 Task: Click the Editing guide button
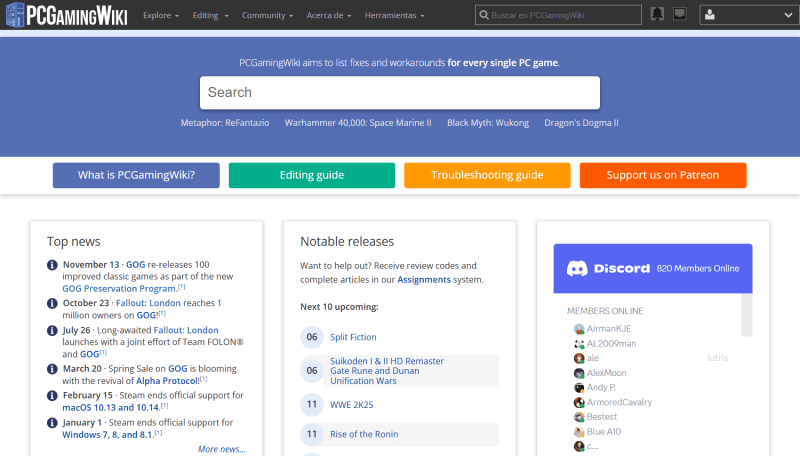pyautogui.click(x=311, y=175)
